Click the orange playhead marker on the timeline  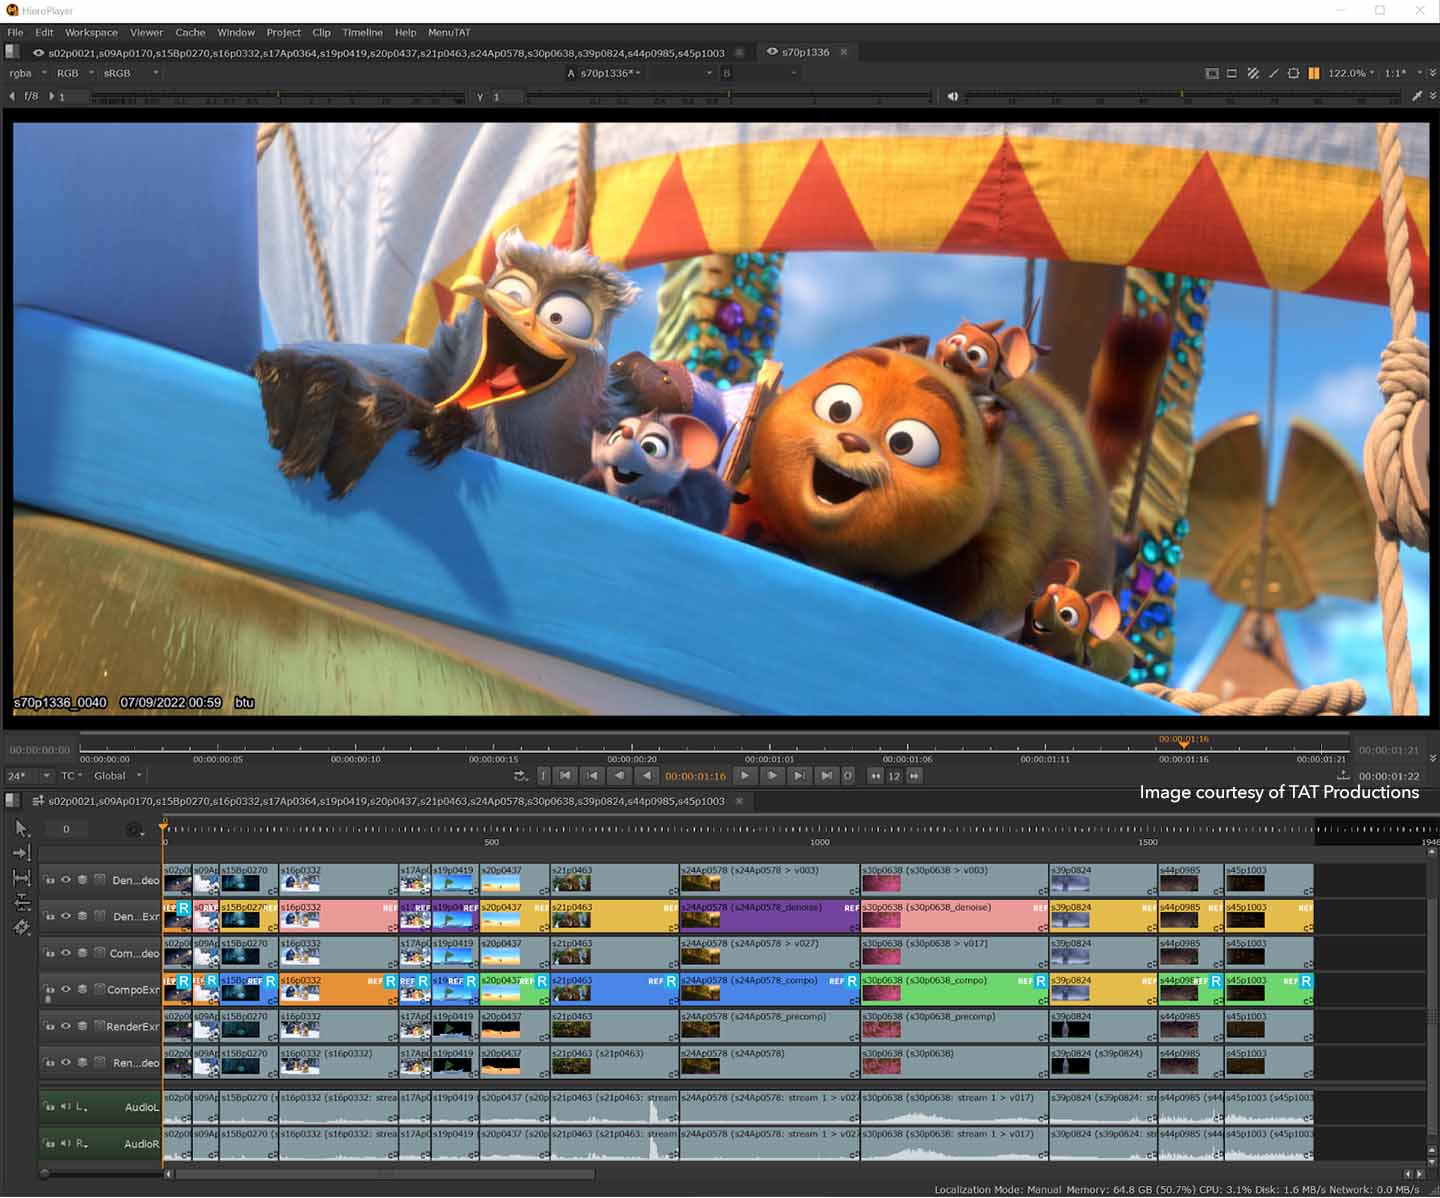(x=164, y=825)
